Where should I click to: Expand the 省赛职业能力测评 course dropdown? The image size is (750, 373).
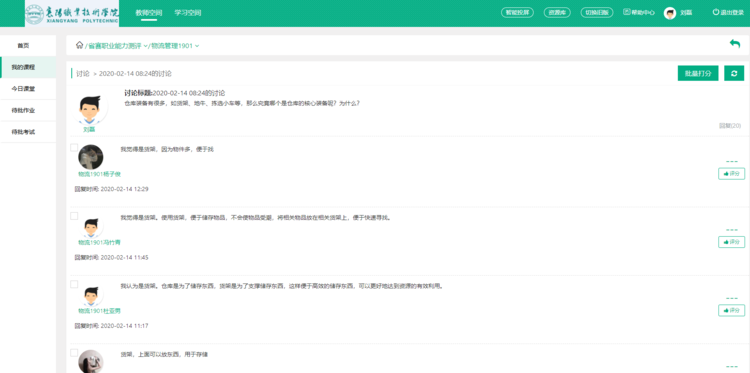coord(146,46)
